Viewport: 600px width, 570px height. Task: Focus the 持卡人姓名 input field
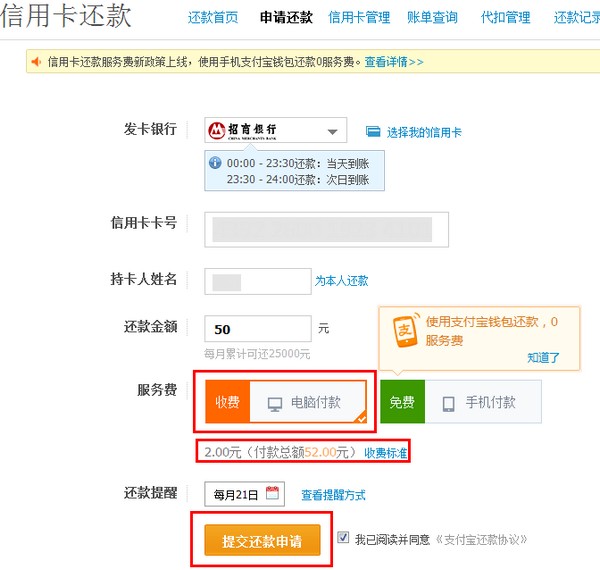tap(258, 282)
